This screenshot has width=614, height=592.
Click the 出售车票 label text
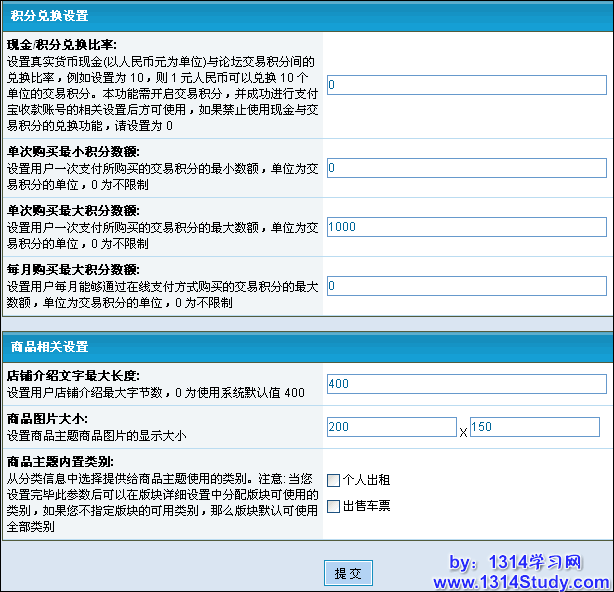pos(366,506)
